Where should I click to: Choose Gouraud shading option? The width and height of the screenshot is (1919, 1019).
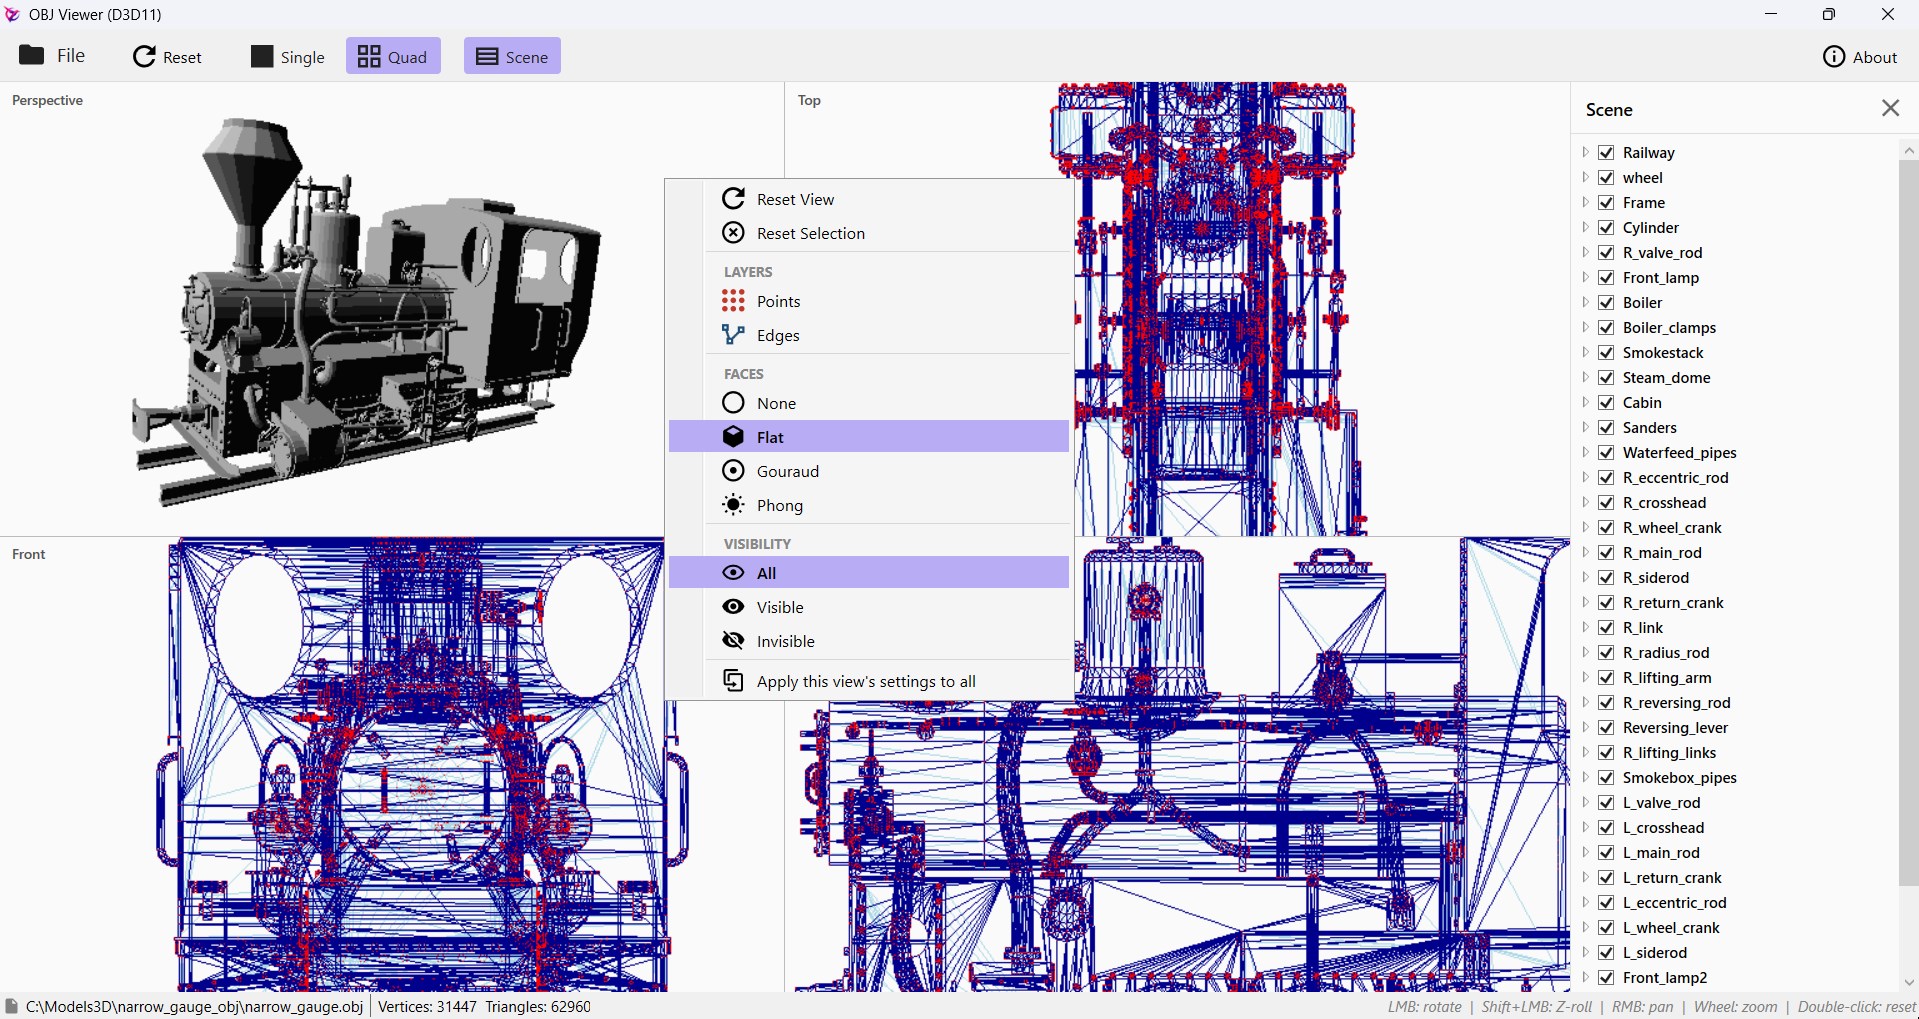point(869,471)
